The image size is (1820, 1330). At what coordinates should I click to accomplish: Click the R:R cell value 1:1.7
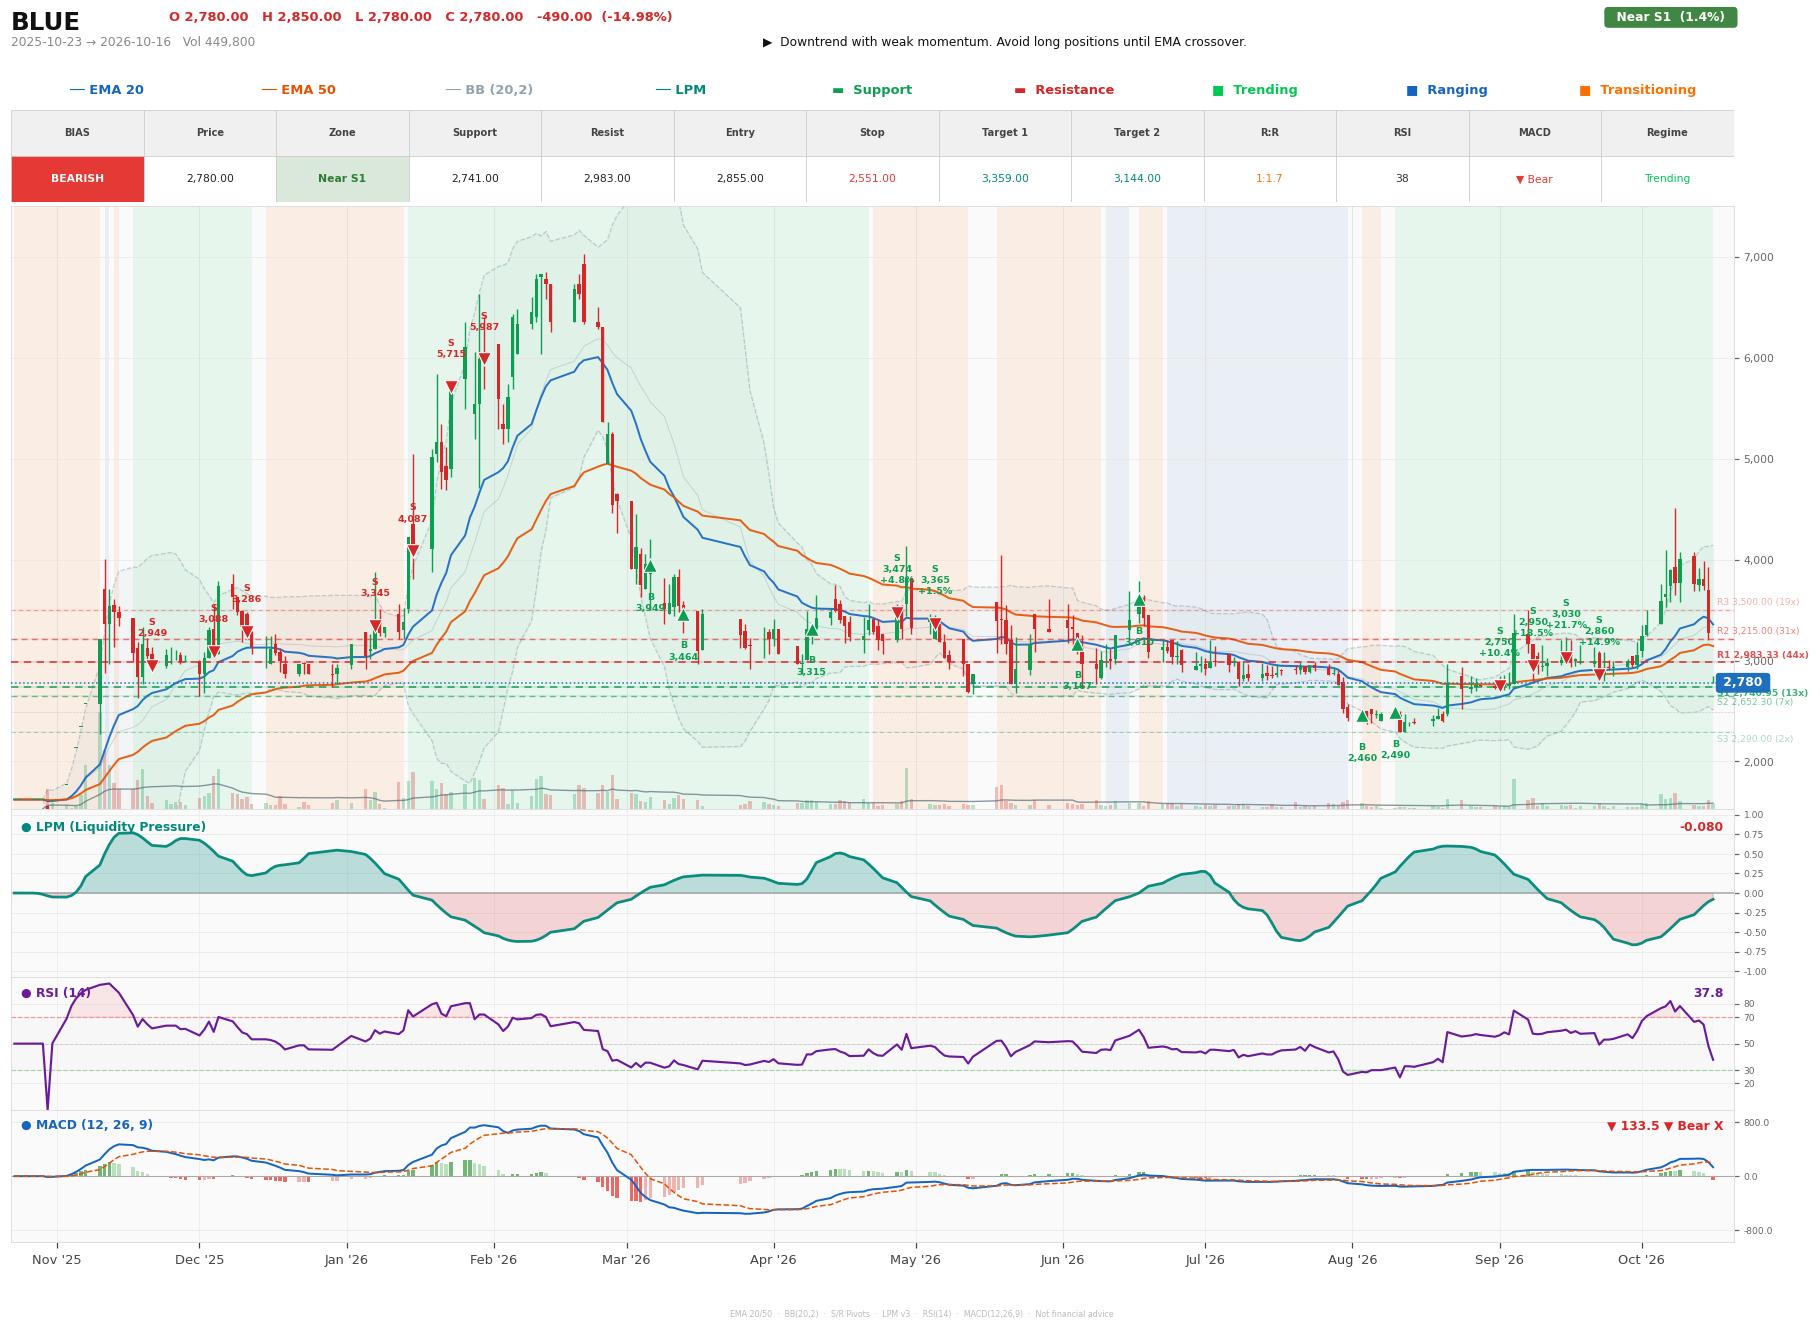(1269, 179)
